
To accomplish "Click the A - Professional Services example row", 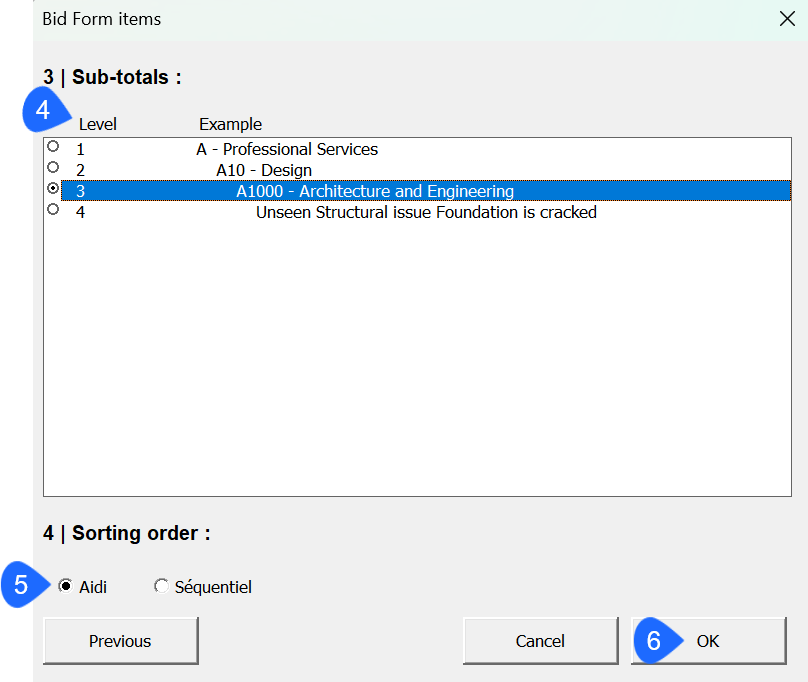I will click(x=426, y=149).
